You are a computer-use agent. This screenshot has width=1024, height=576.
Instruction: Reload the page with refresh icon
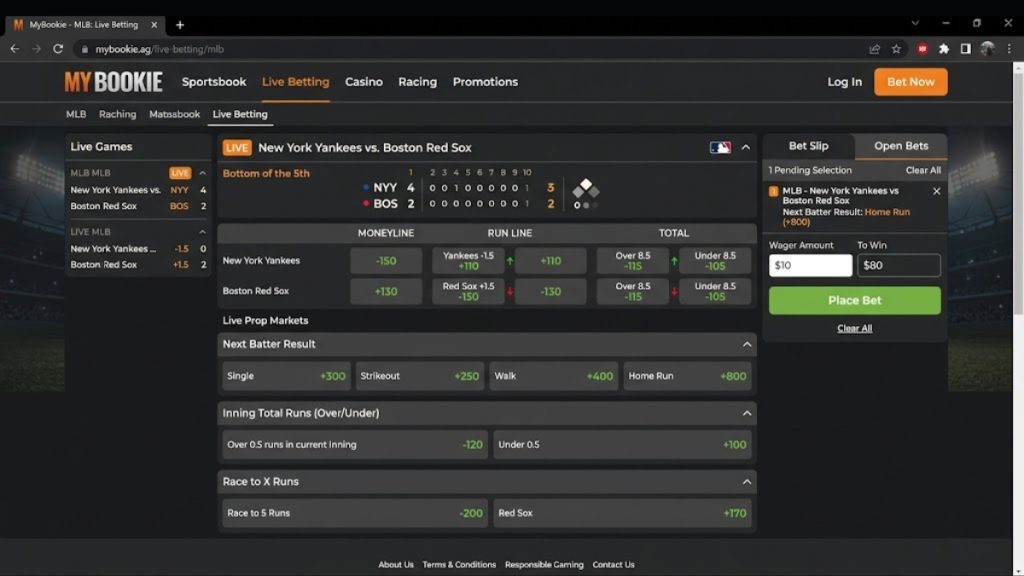pyautogui.click(x=58, y=49)
